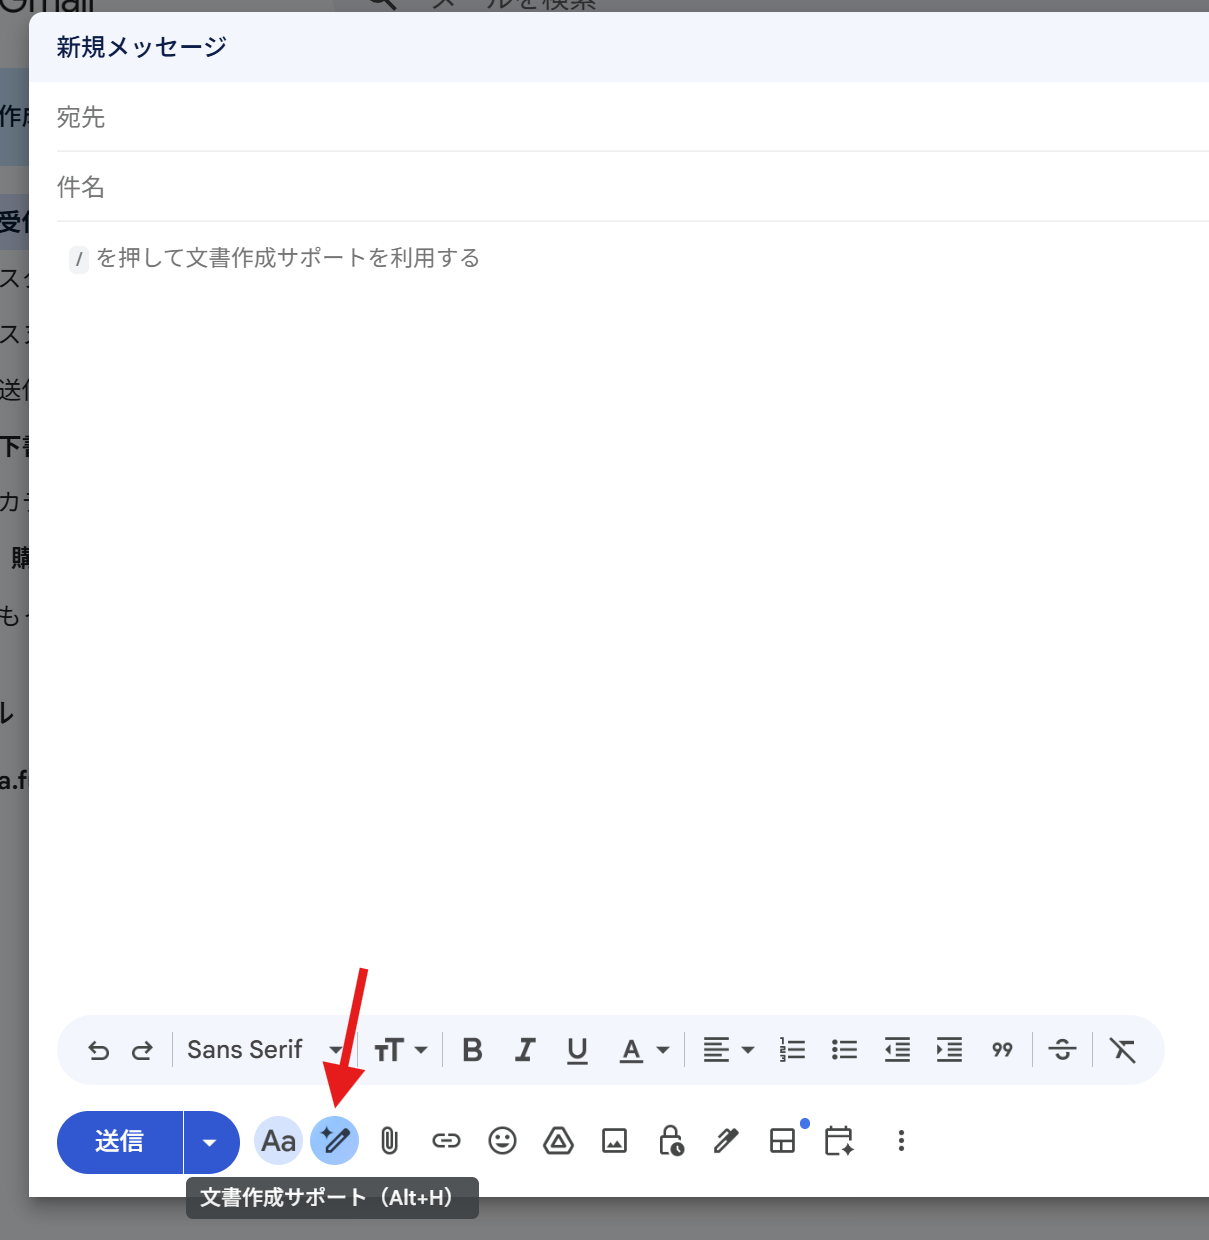Apply quote formatting
Screen dimensions: 1209x1240
point(1002,1050)
